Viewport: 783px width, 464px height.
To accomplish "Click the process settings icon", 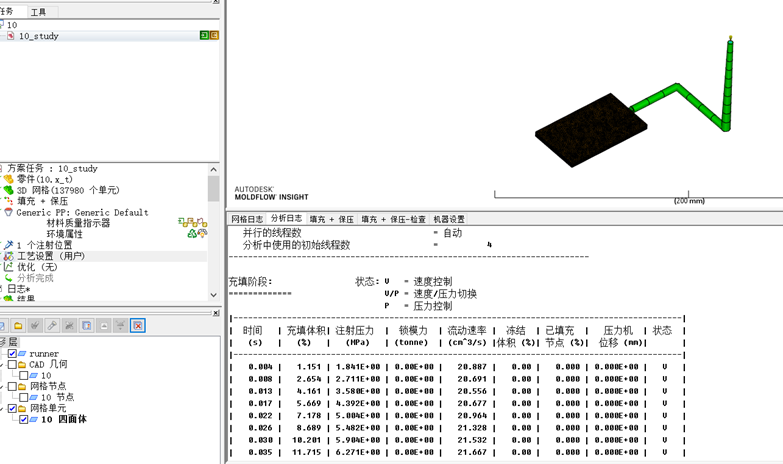I will coord(9,256).
